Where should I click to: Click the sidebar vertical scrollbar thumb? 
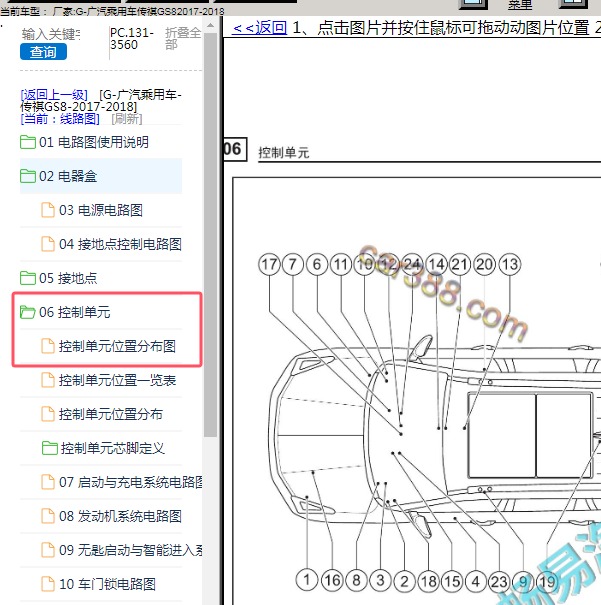pyautogui.click(x=210, y=235)
